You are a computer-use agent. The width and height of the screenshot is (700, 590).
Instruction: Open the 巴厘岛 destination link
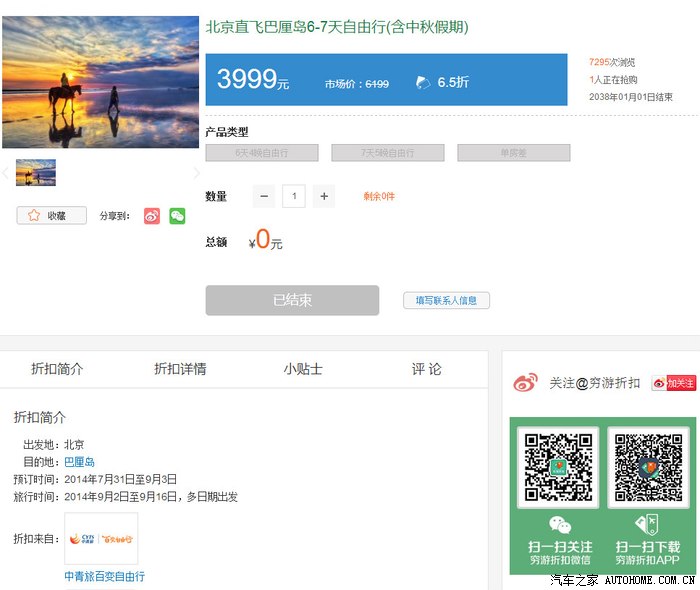pyautogui.click(x=79, y=462)
